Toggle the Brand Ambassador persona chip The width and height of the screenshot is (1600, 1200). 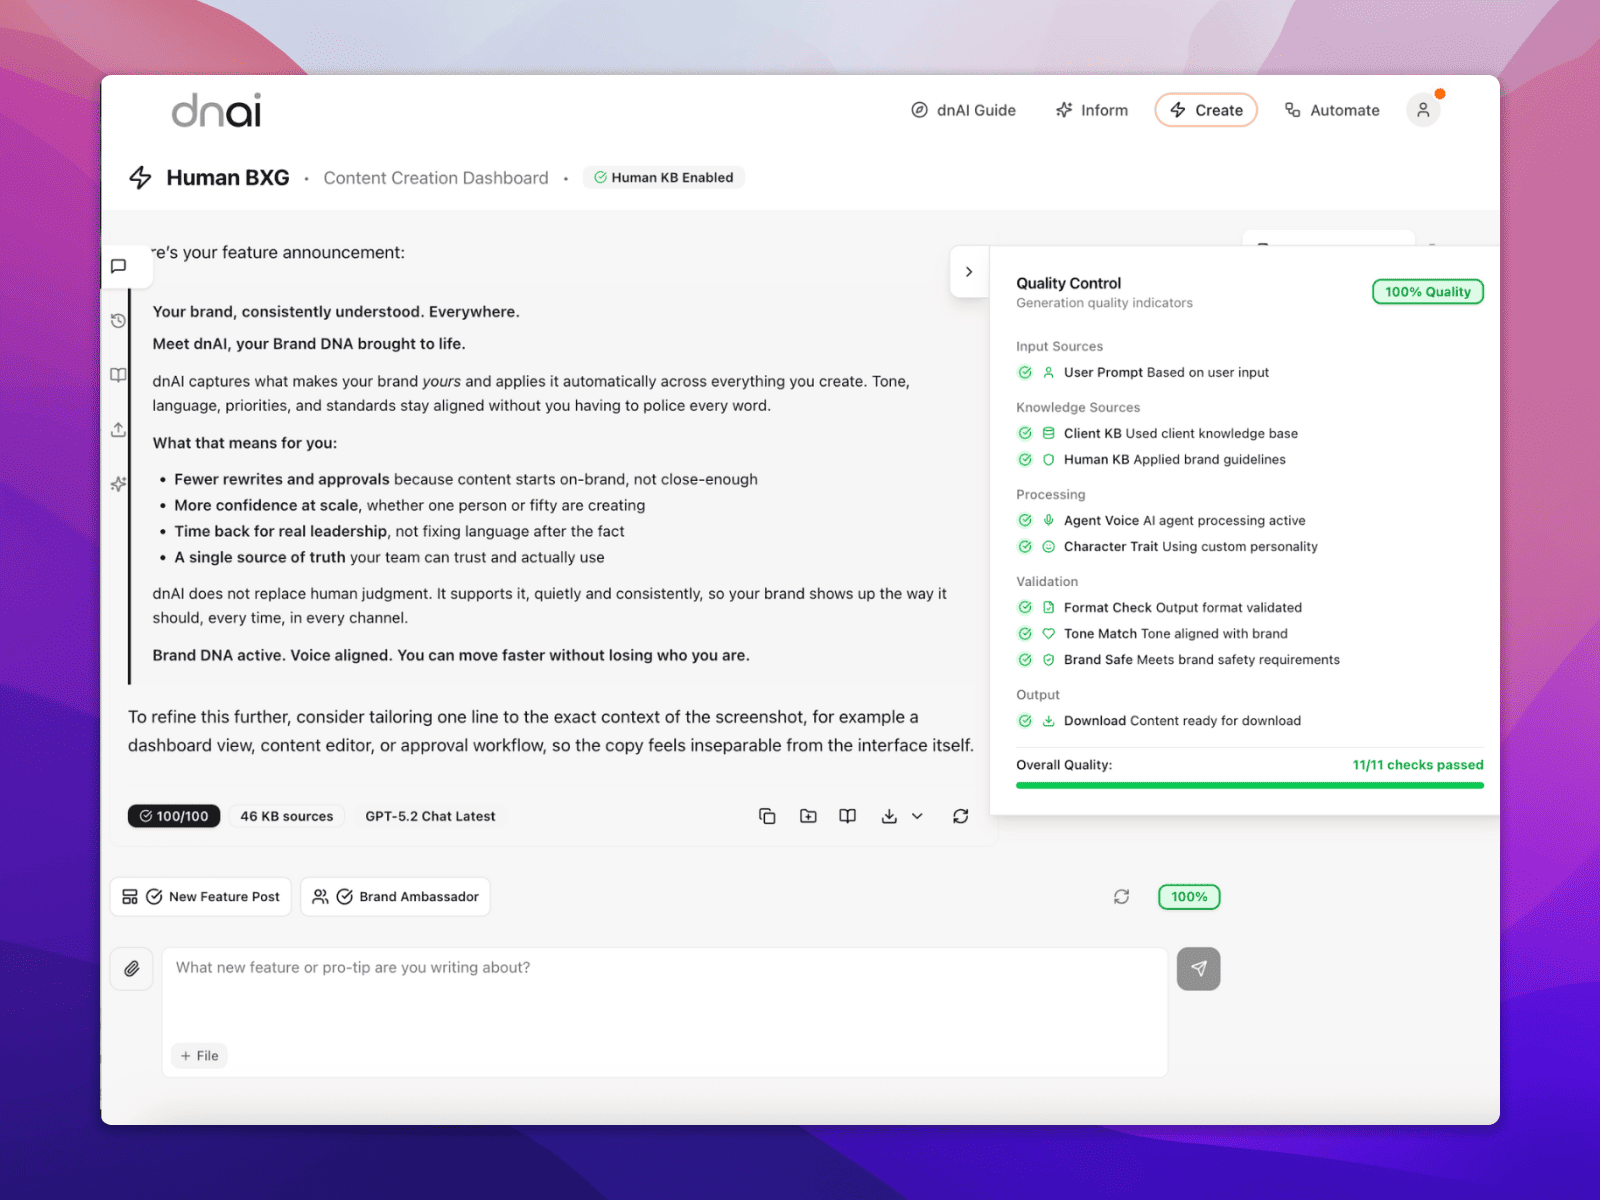[396, 897]
